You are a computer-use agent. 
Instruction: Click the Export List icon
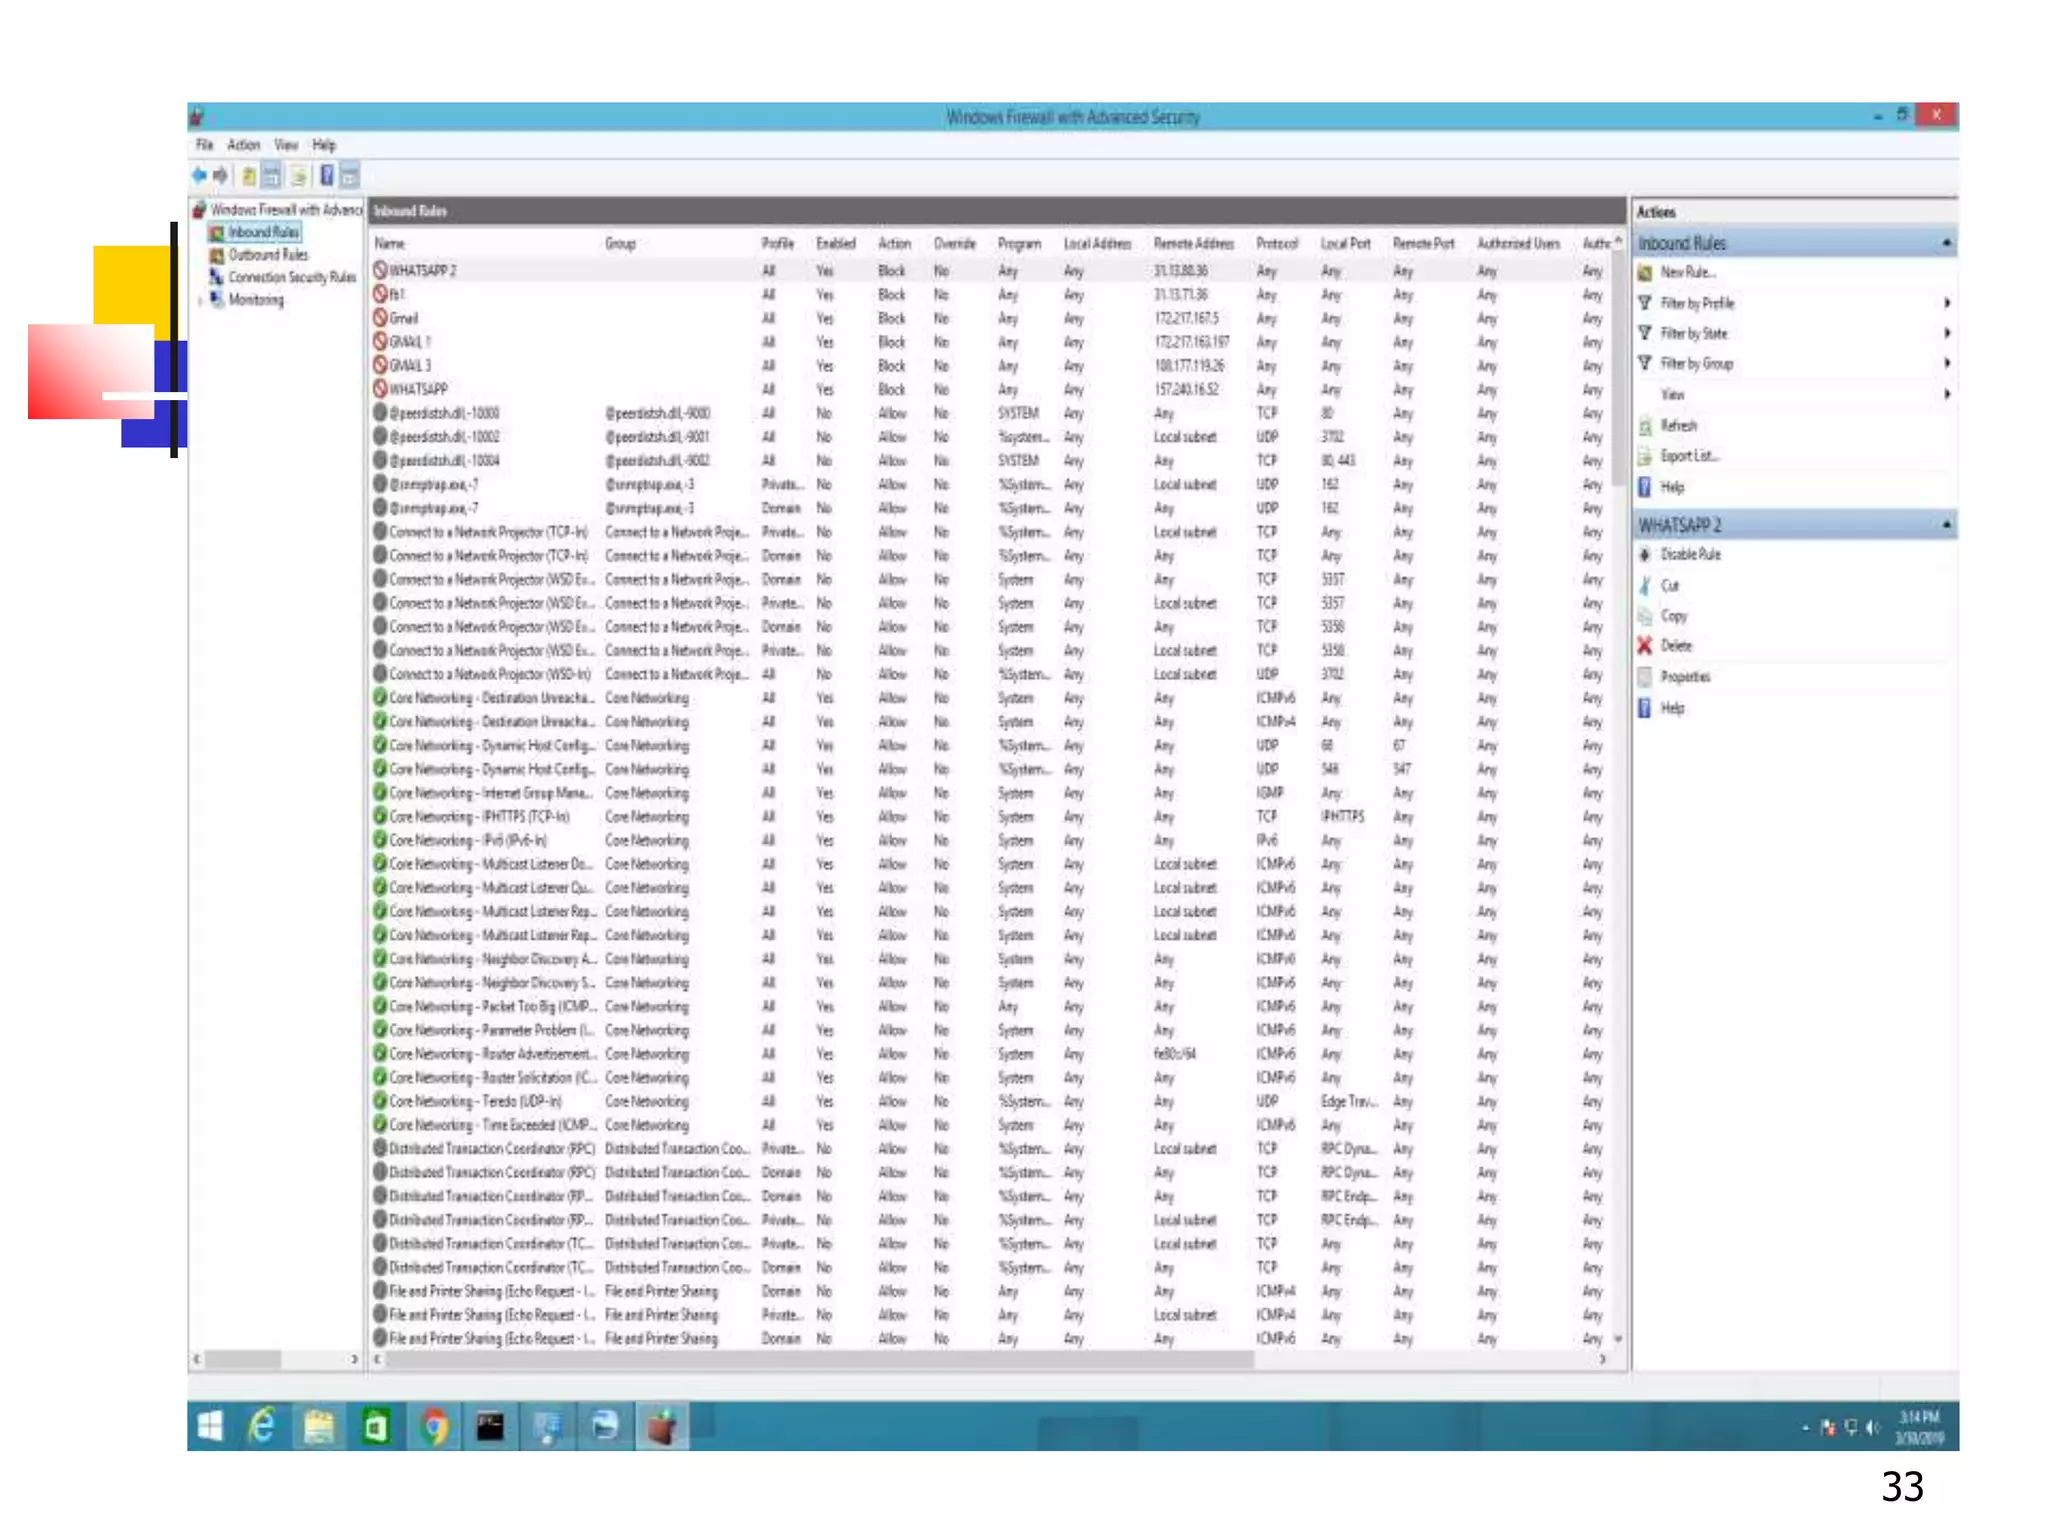coord(1645,456)
